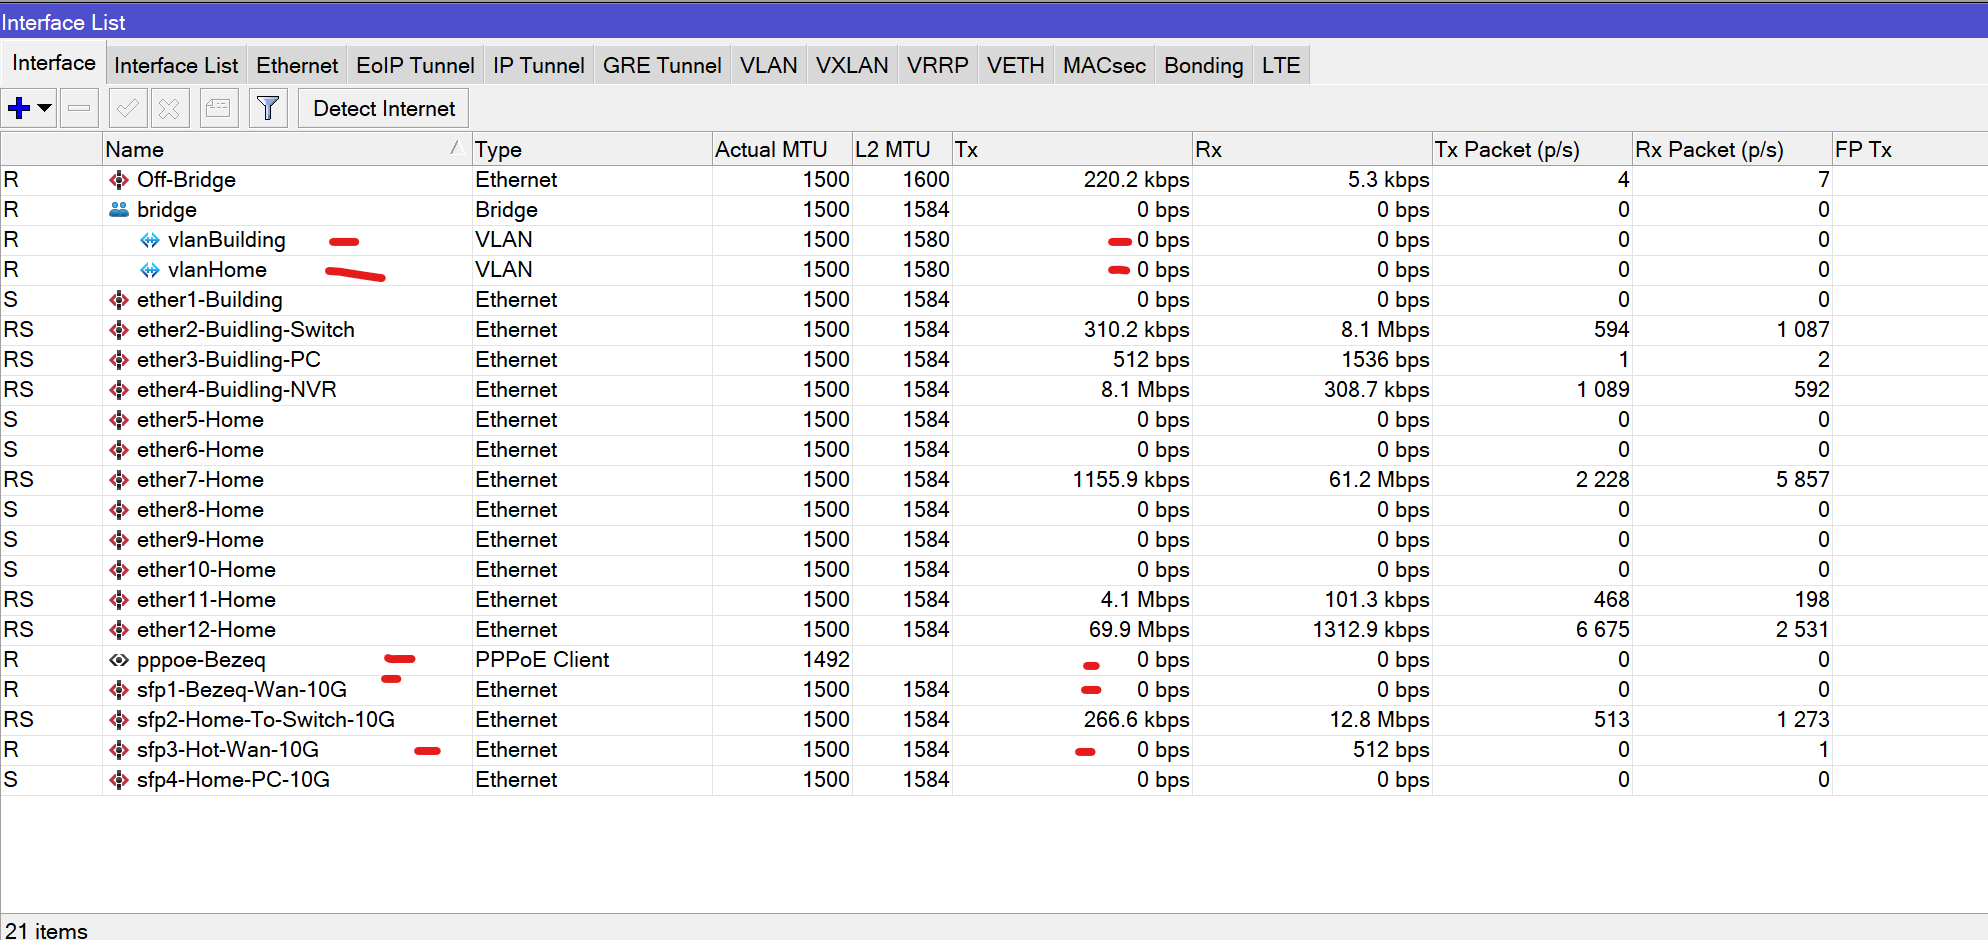Click the Ethernet icon beside sfp4-Home-PC-10G
This screenshot has width=1988, height=940.
pos(119,779)
